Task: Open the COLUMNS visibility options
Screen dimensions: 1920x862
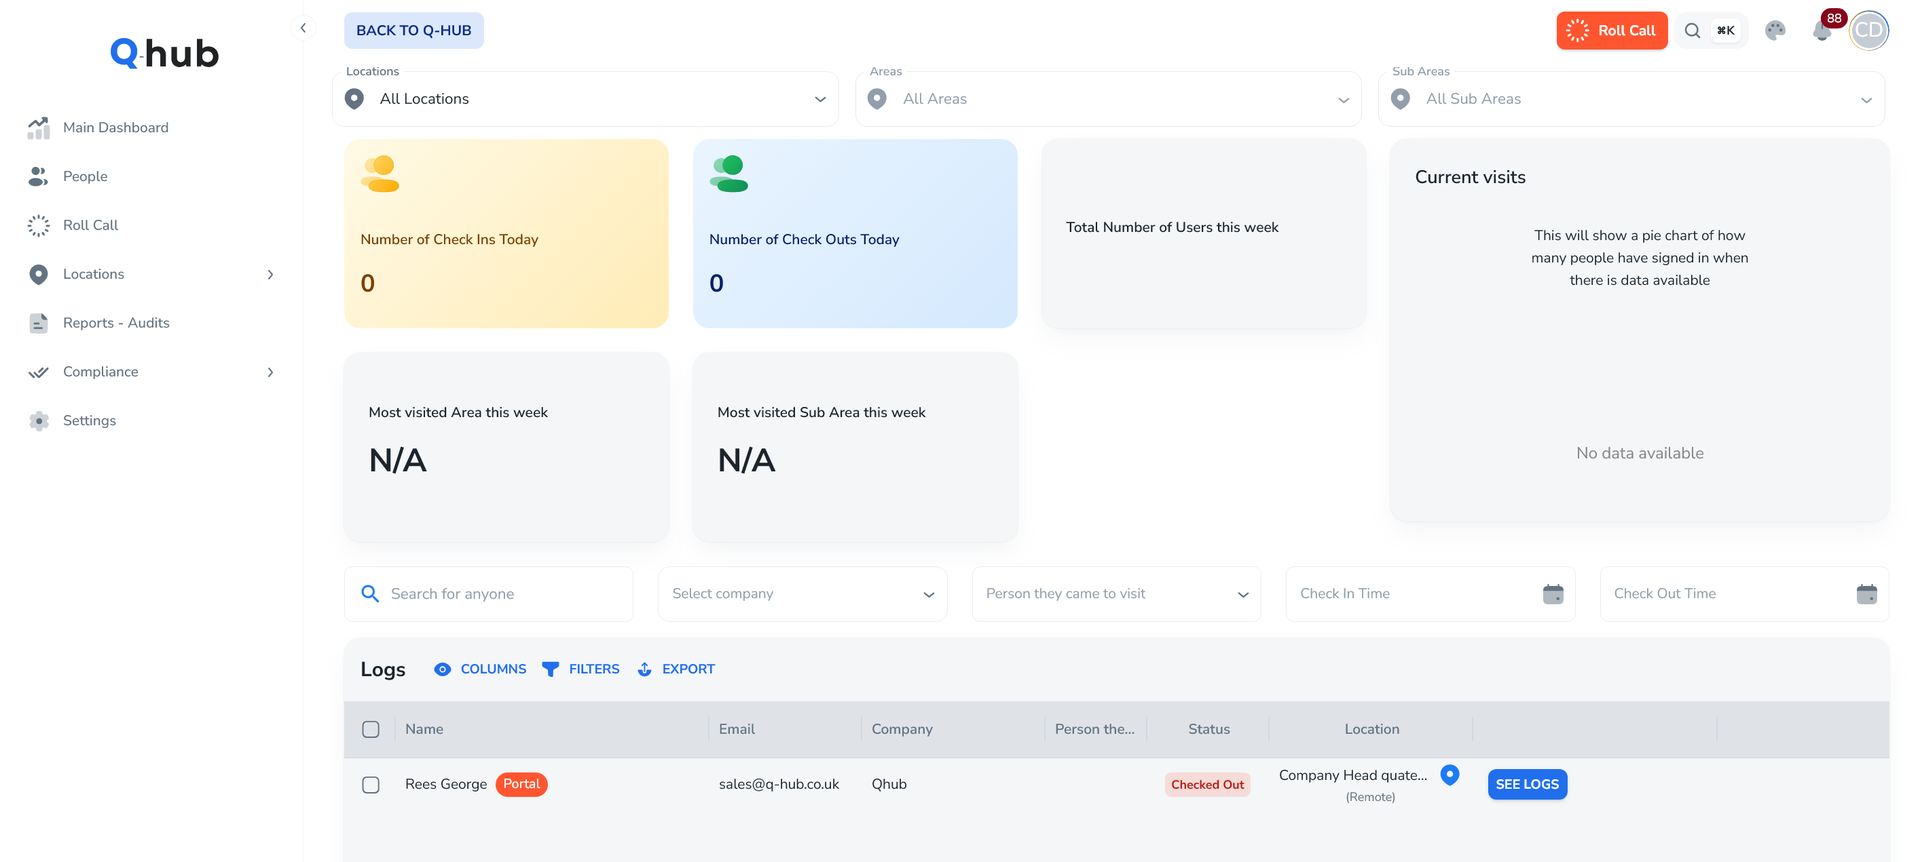Action: pyautogui.click(x=480, y=669)
